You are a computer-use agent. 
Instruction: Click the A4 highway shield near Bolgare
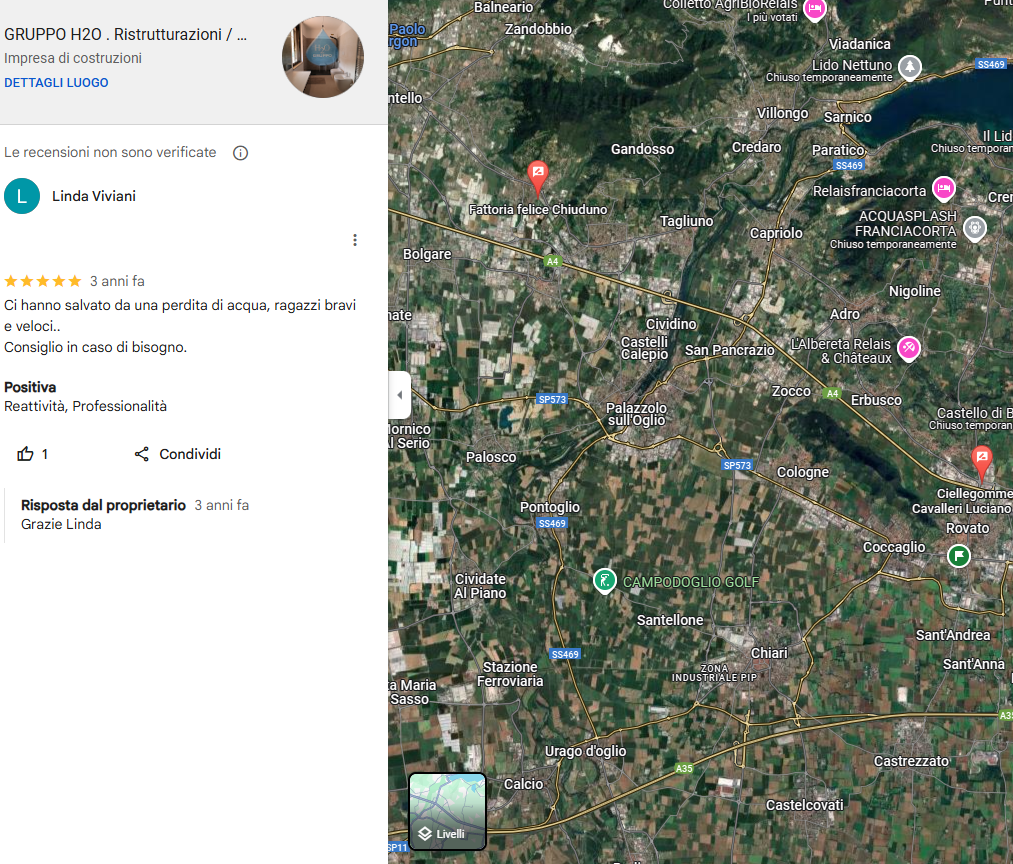552,261
